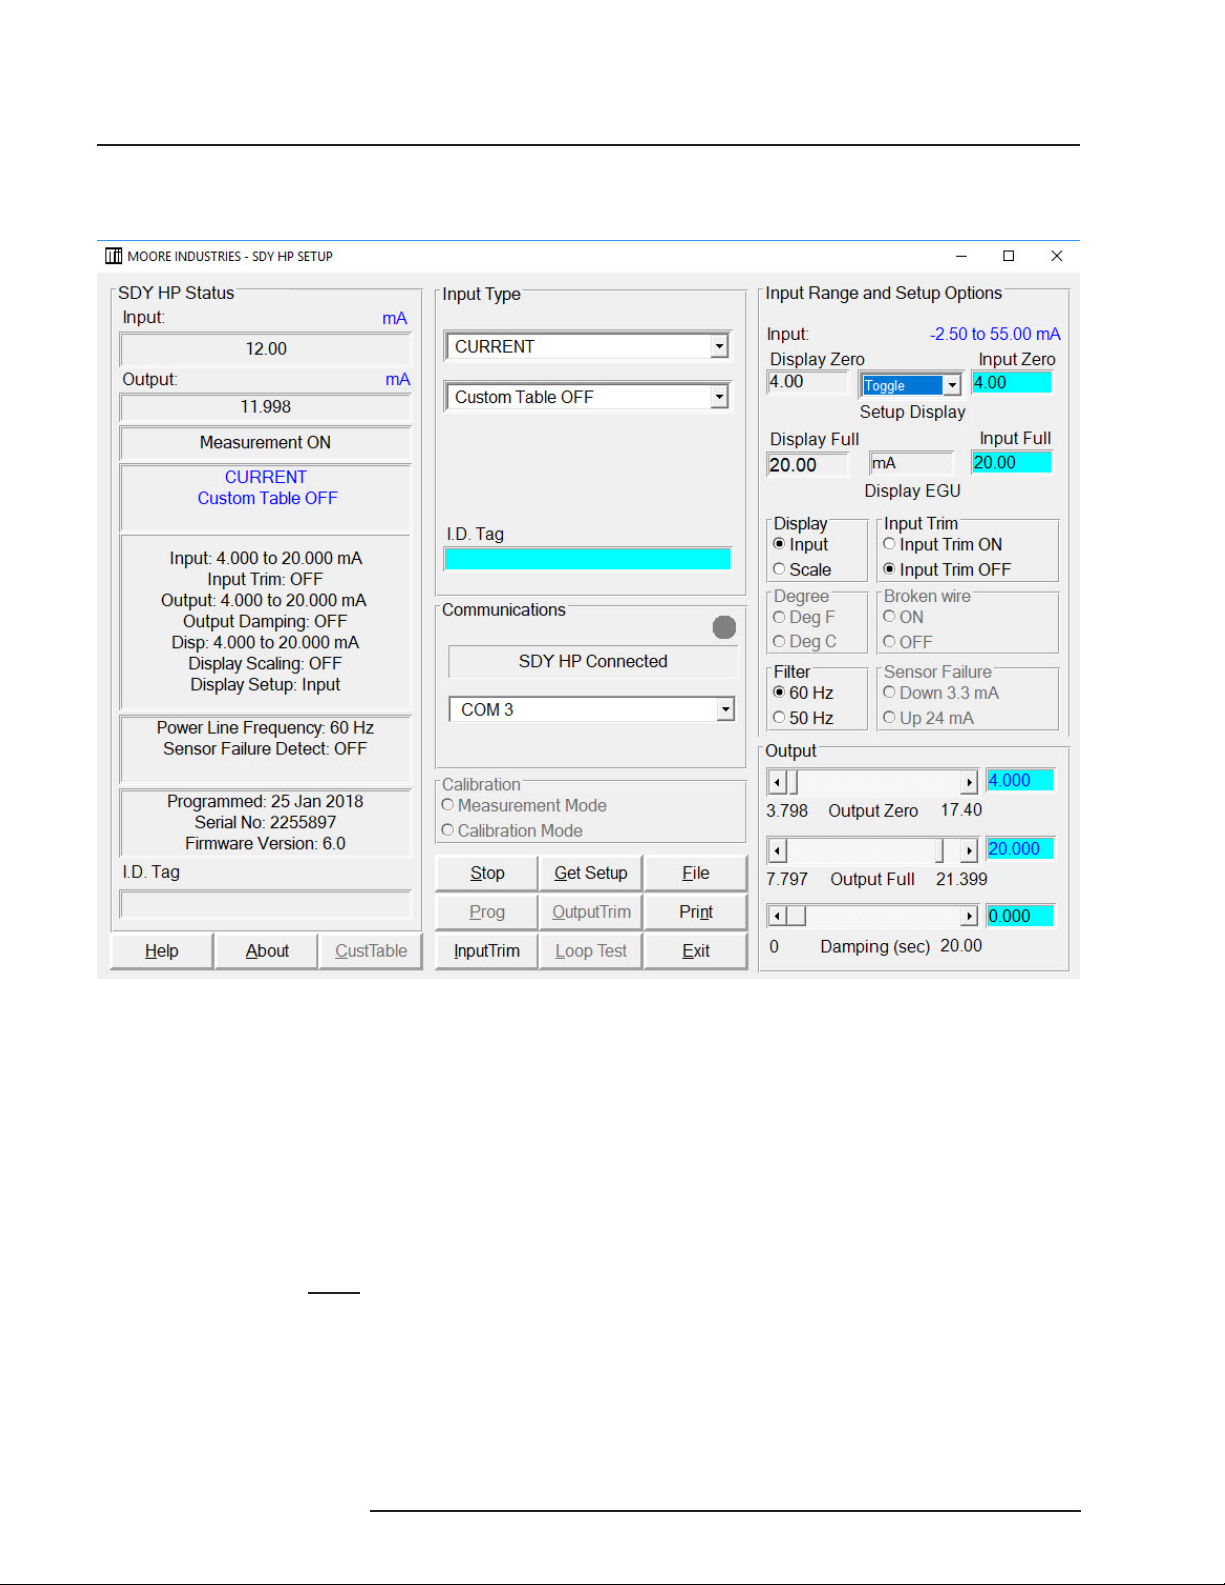The width and height of the screenshot is (1225, 1585).
Task: Click the CustTable button
Action: click(371, 951)
